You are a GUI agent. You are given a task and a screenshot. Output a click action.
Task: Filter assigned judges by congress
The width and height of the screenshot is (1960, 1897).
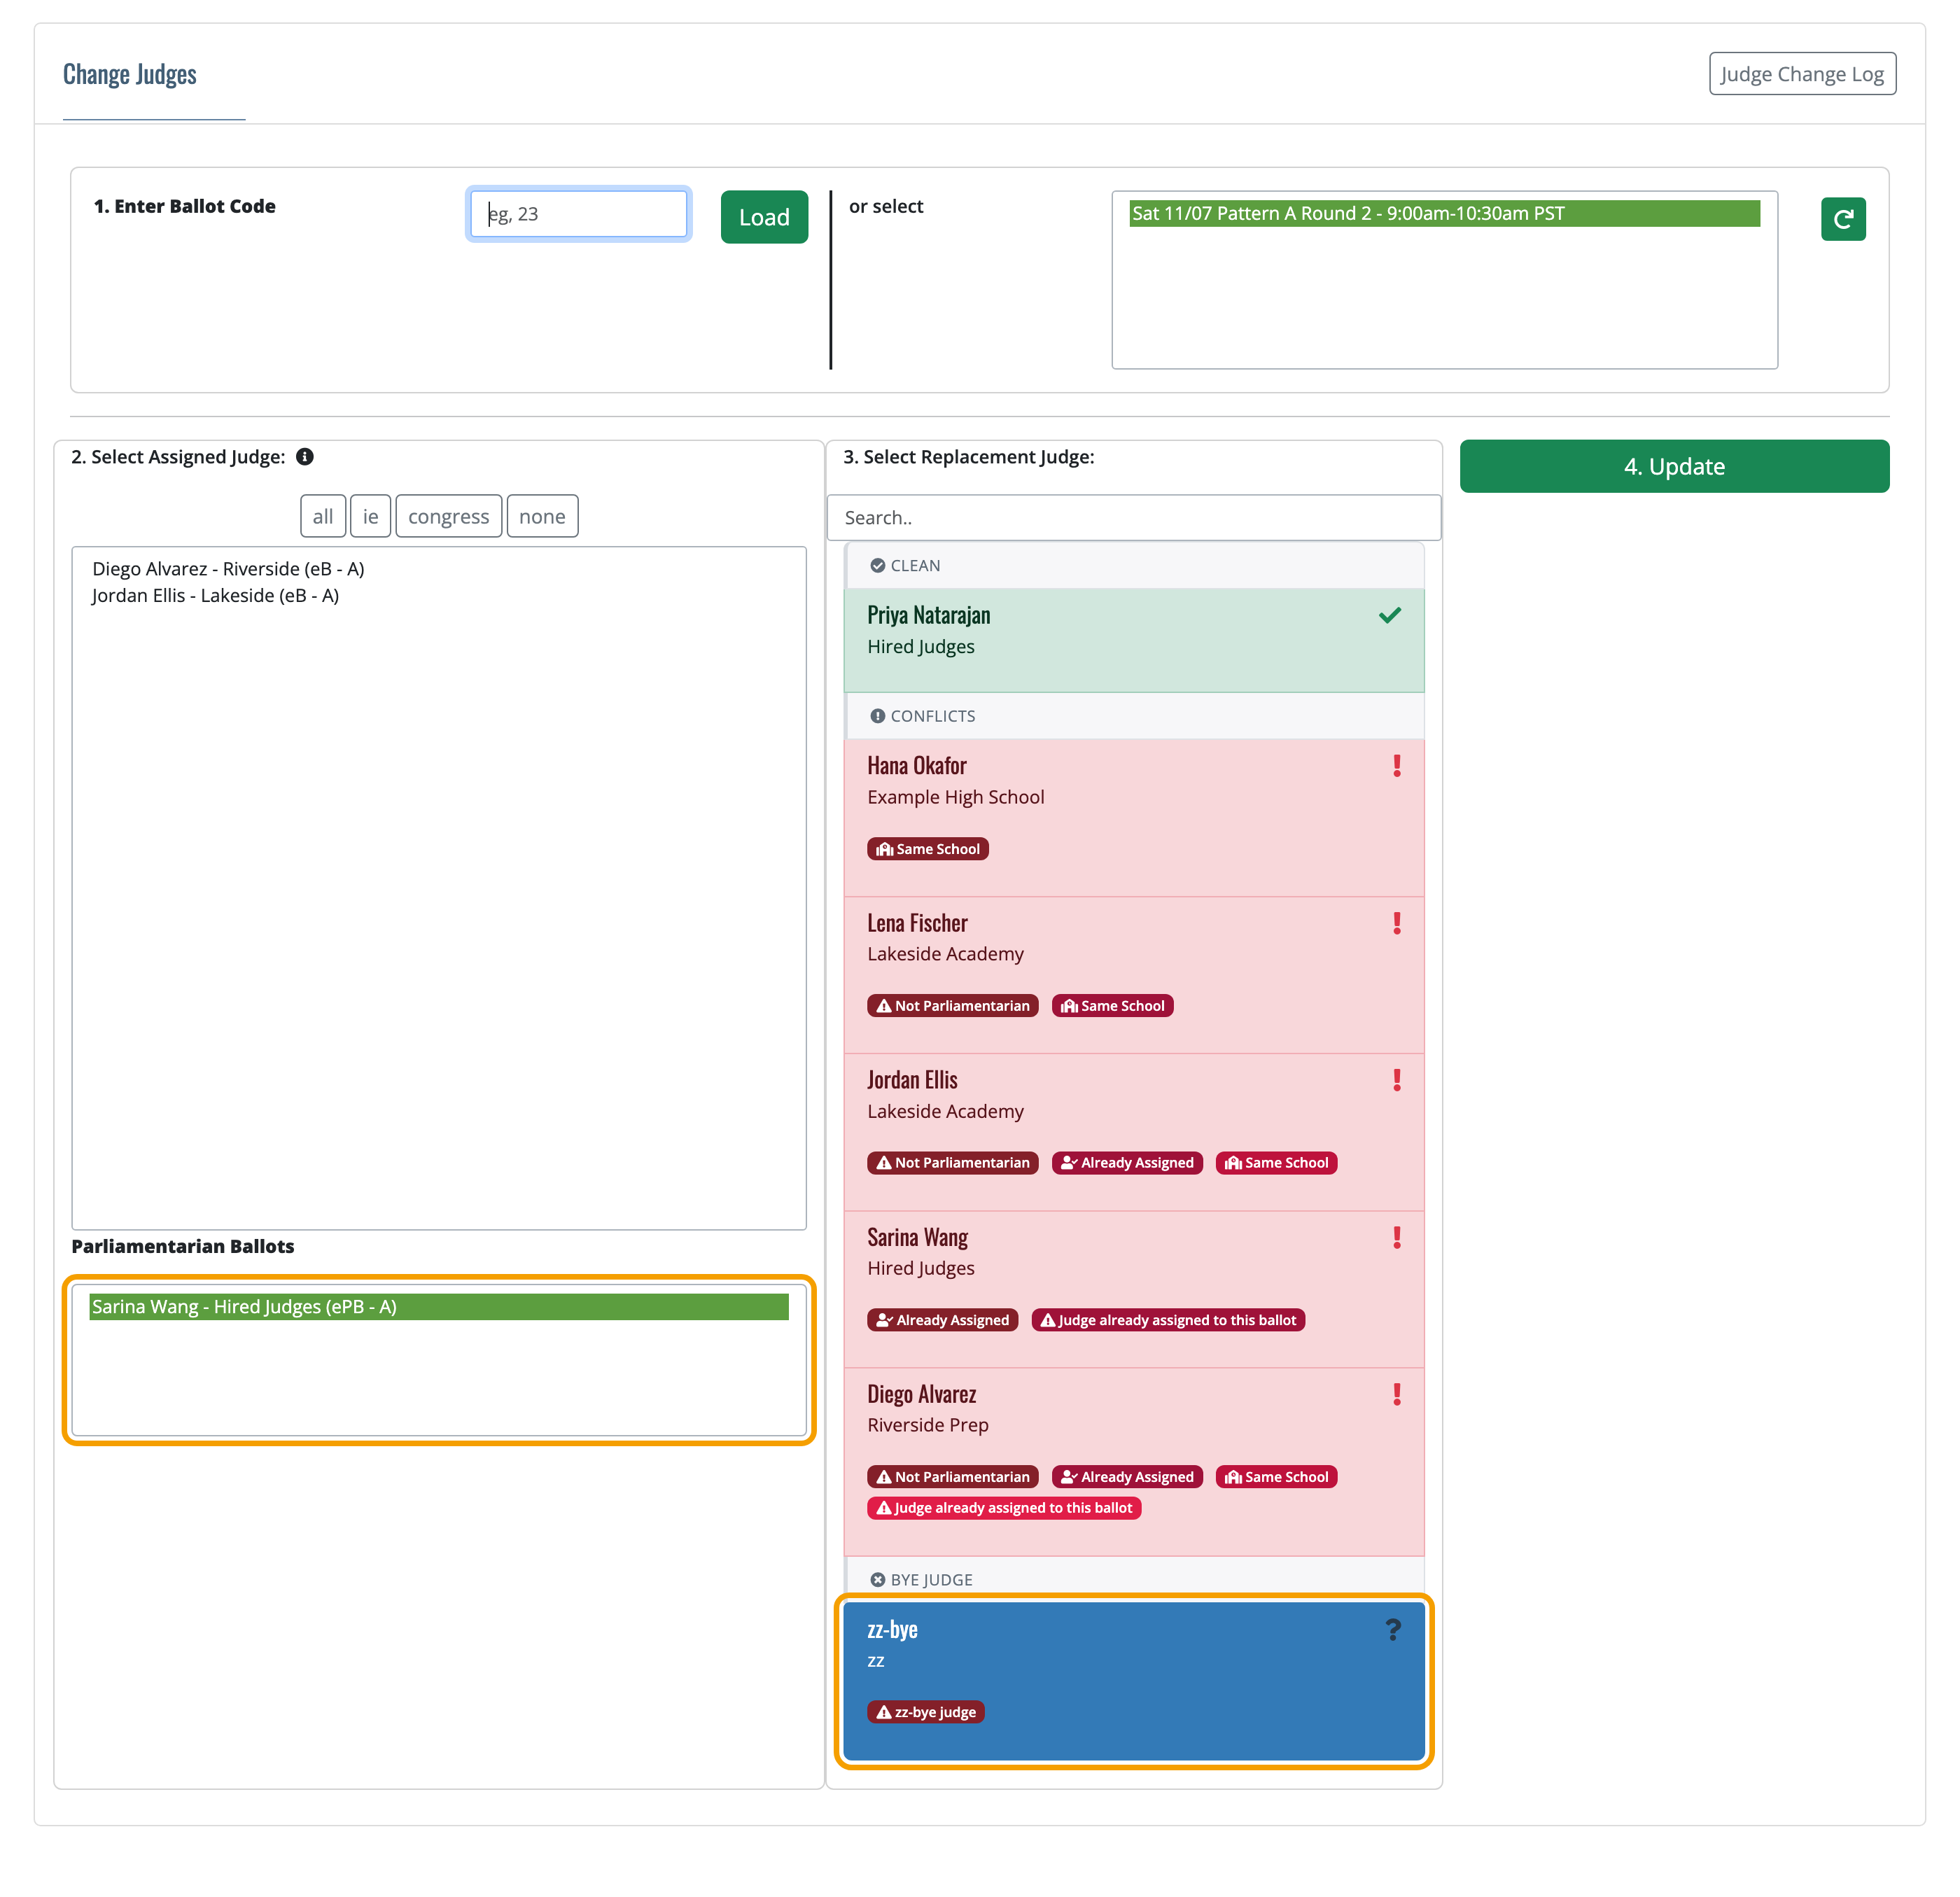pyautogui.click(x=448, y=516)
